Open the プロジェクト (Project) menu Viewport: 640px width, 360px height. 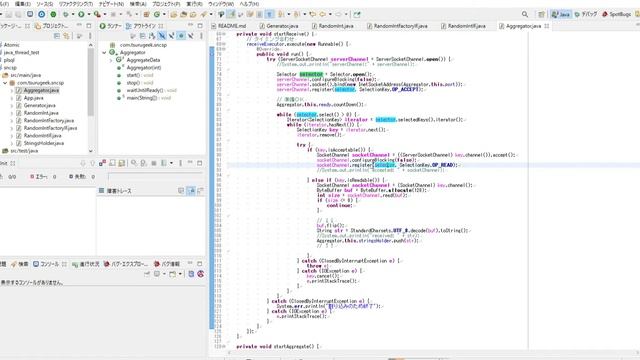166,4
